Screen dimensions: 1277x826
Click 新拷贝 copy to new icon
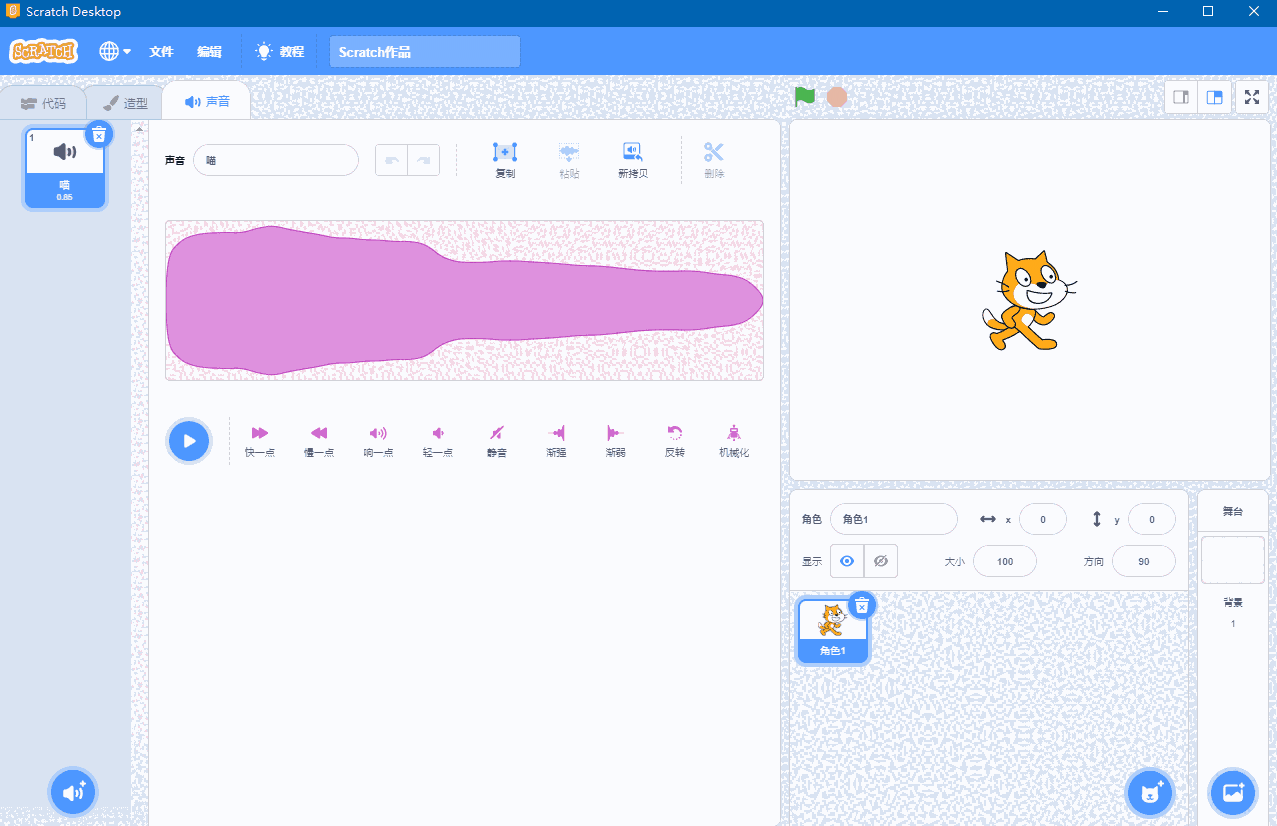(633, 160)
